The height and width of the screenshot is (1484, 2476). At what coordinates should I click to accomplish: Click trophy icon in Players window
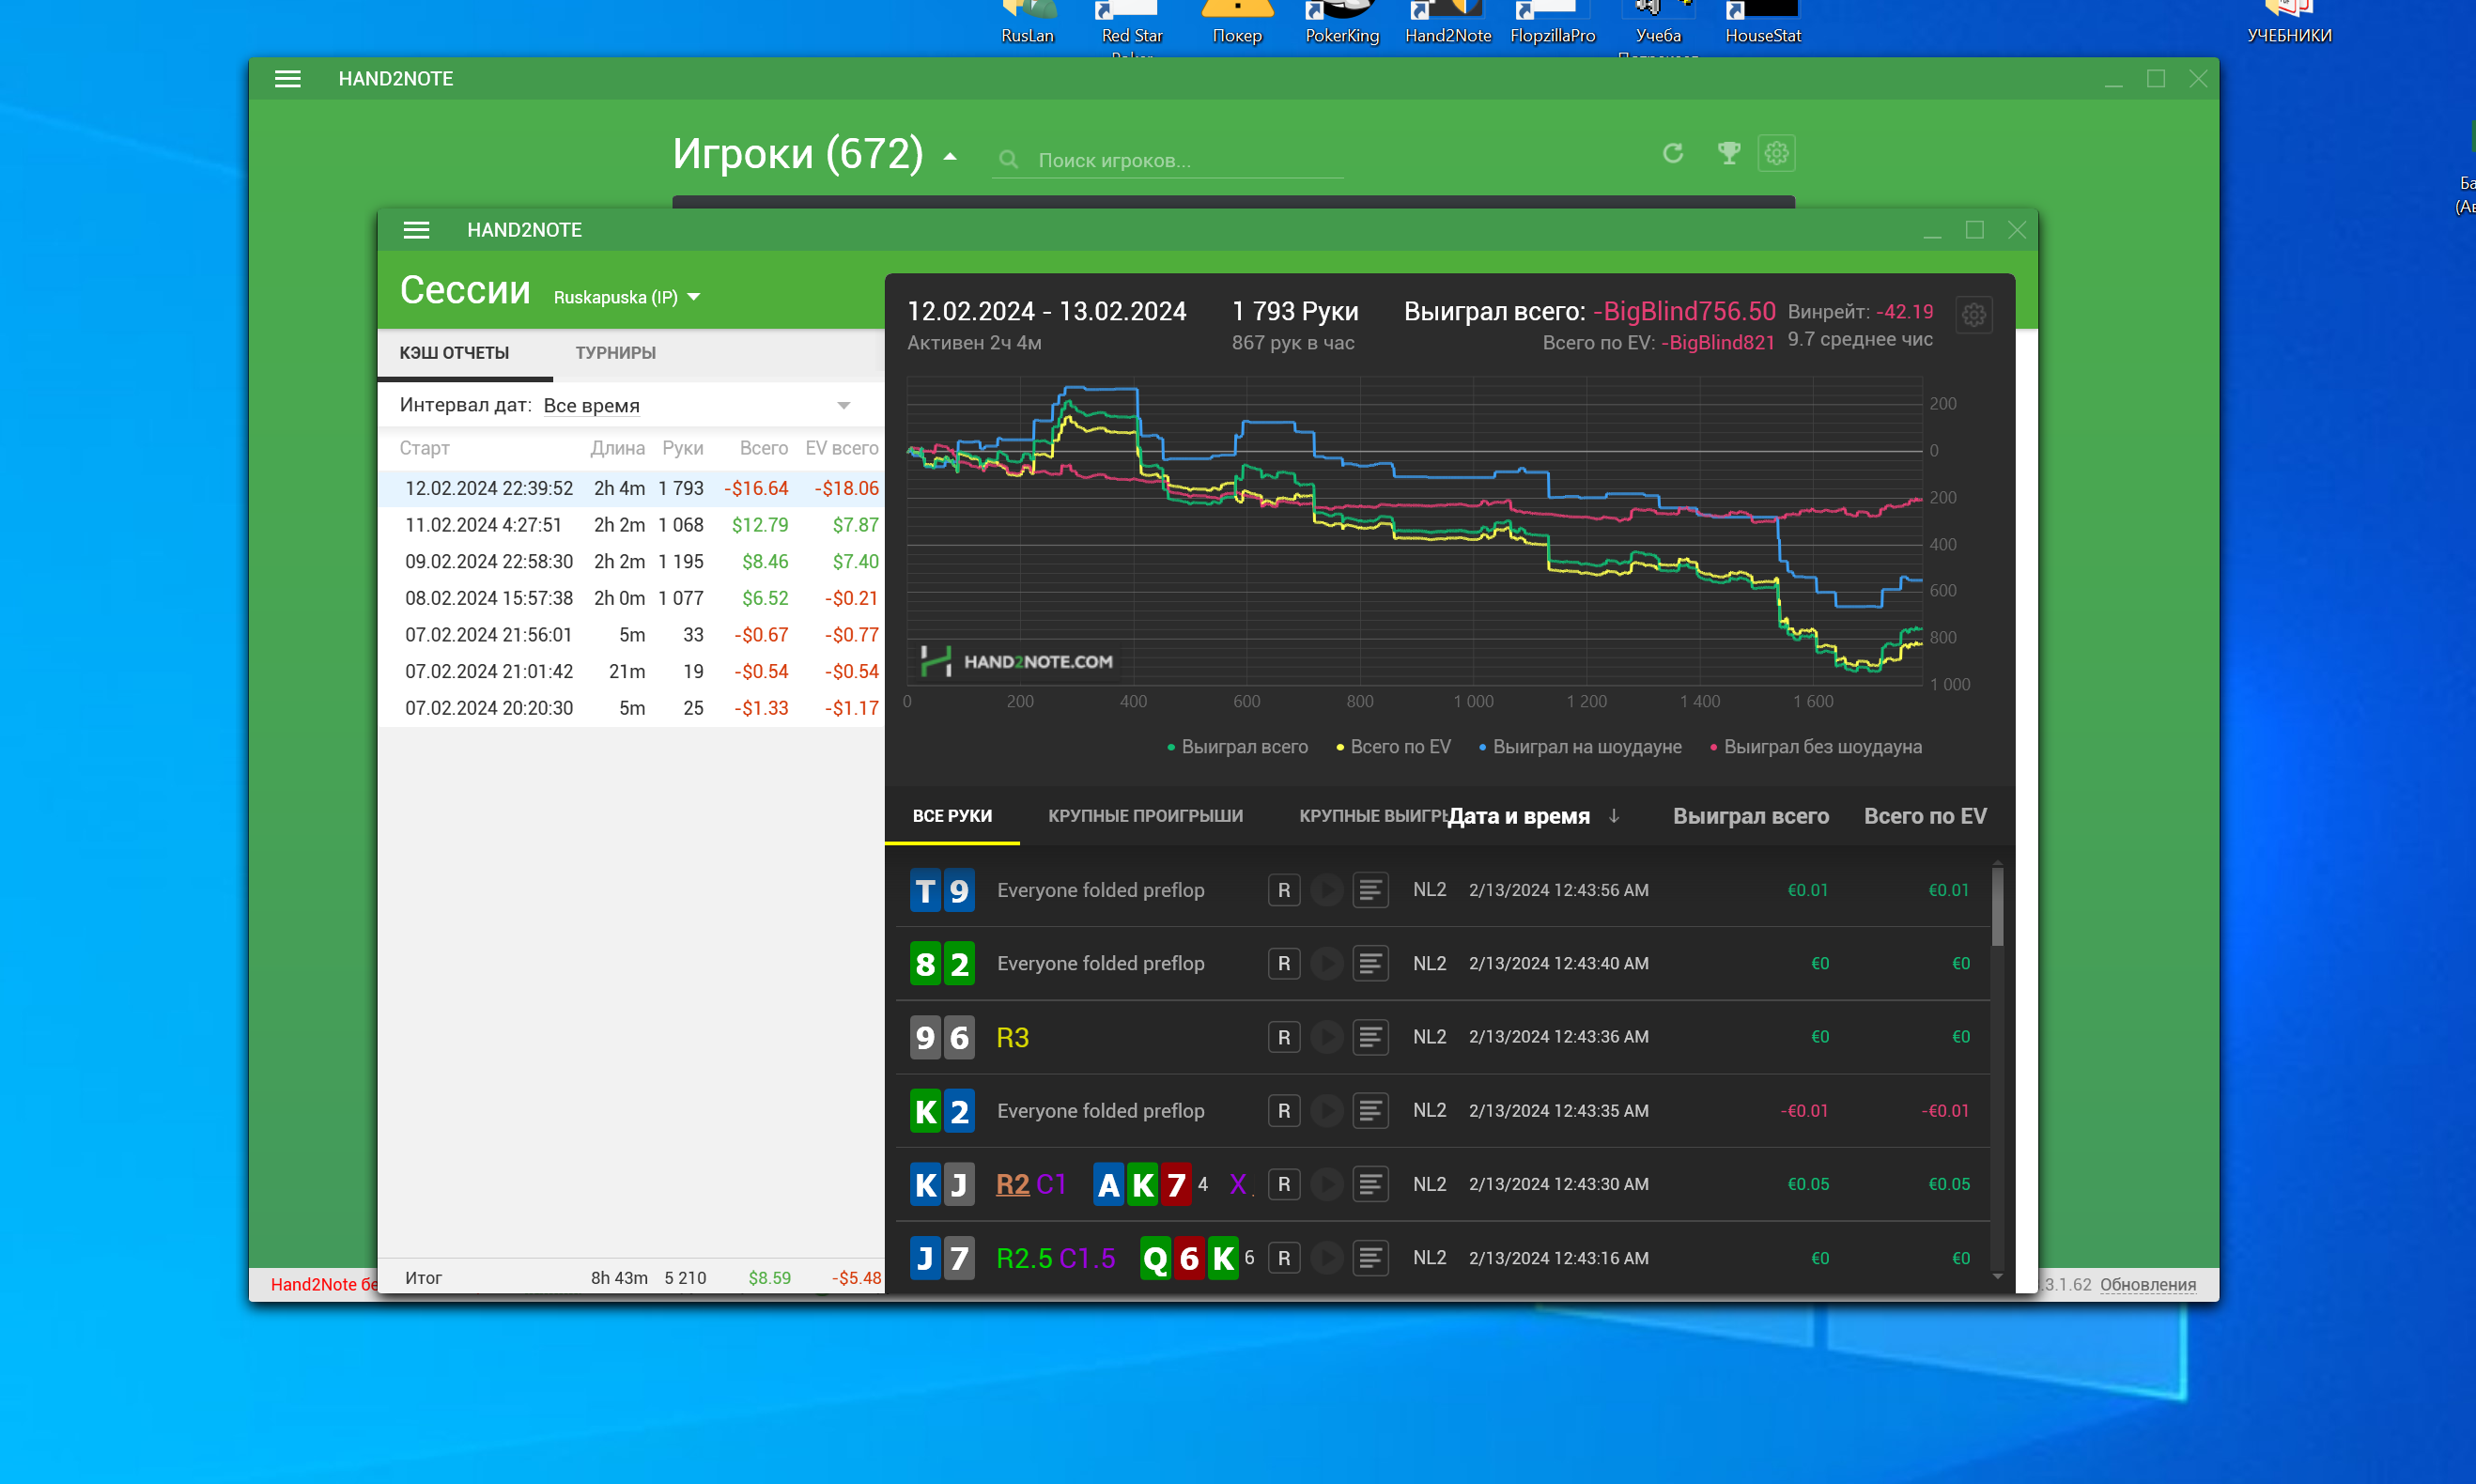(x=1728, y=153)
